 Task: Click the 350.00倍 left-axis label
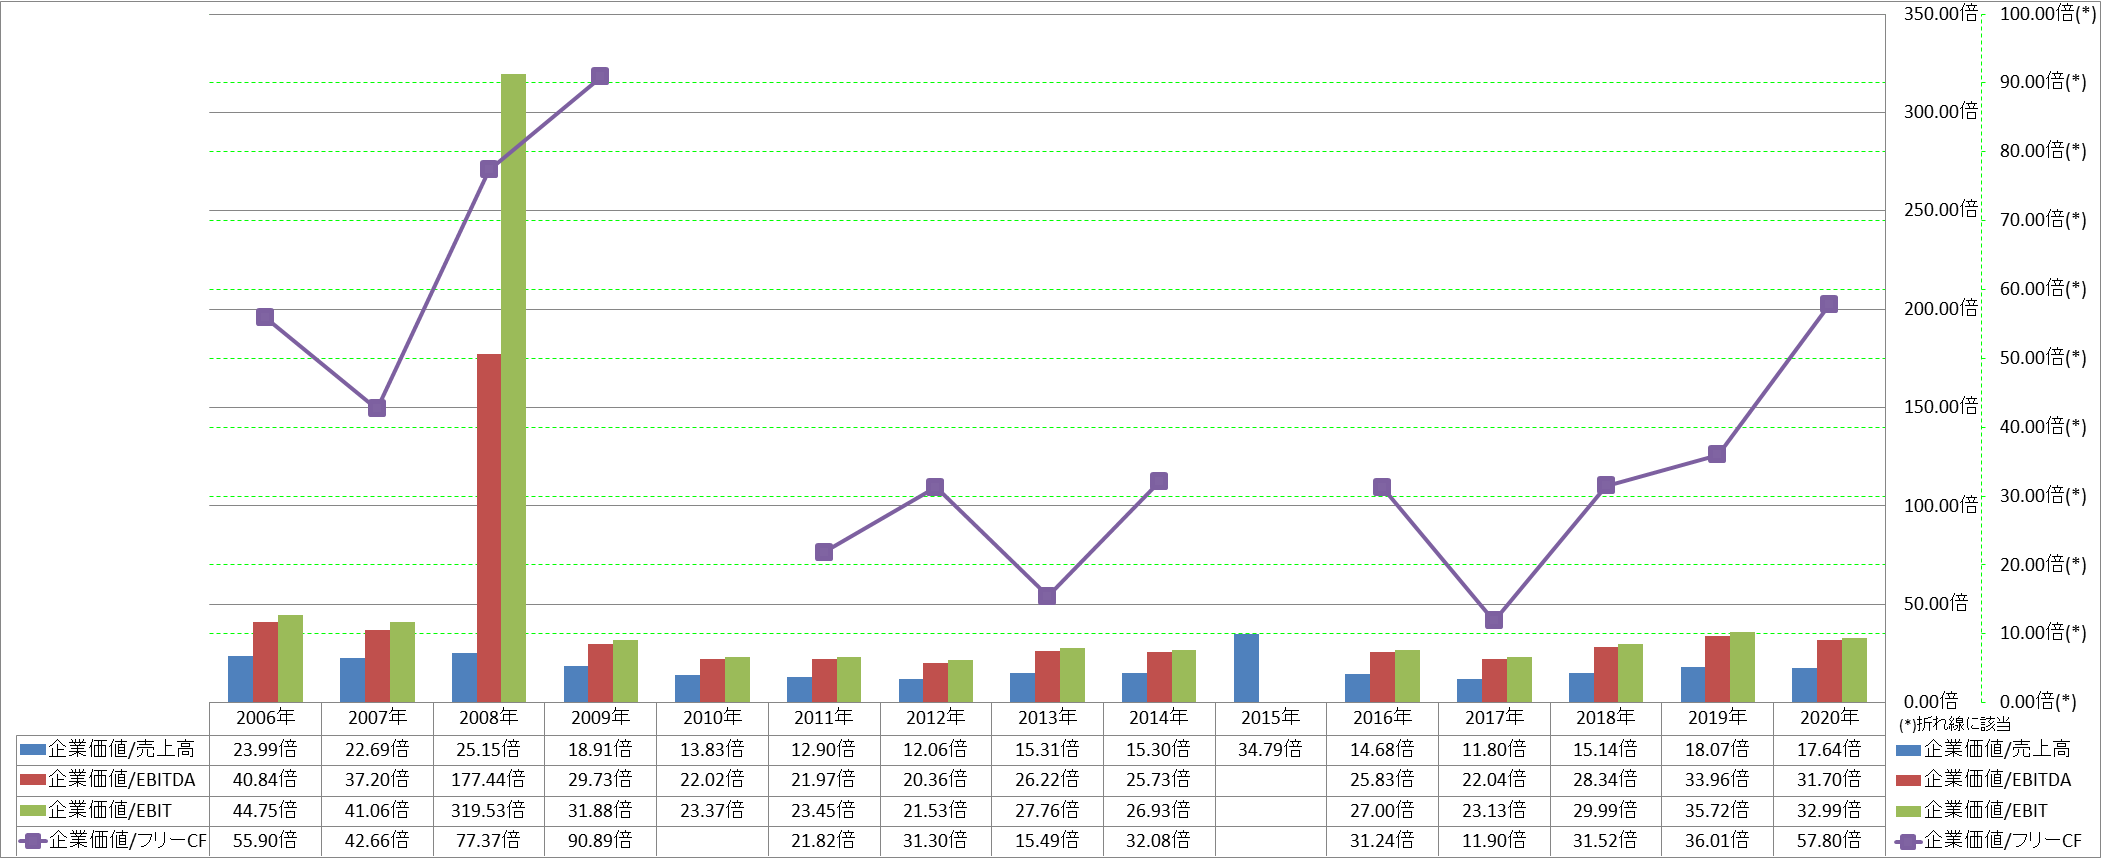point(1940,14)
